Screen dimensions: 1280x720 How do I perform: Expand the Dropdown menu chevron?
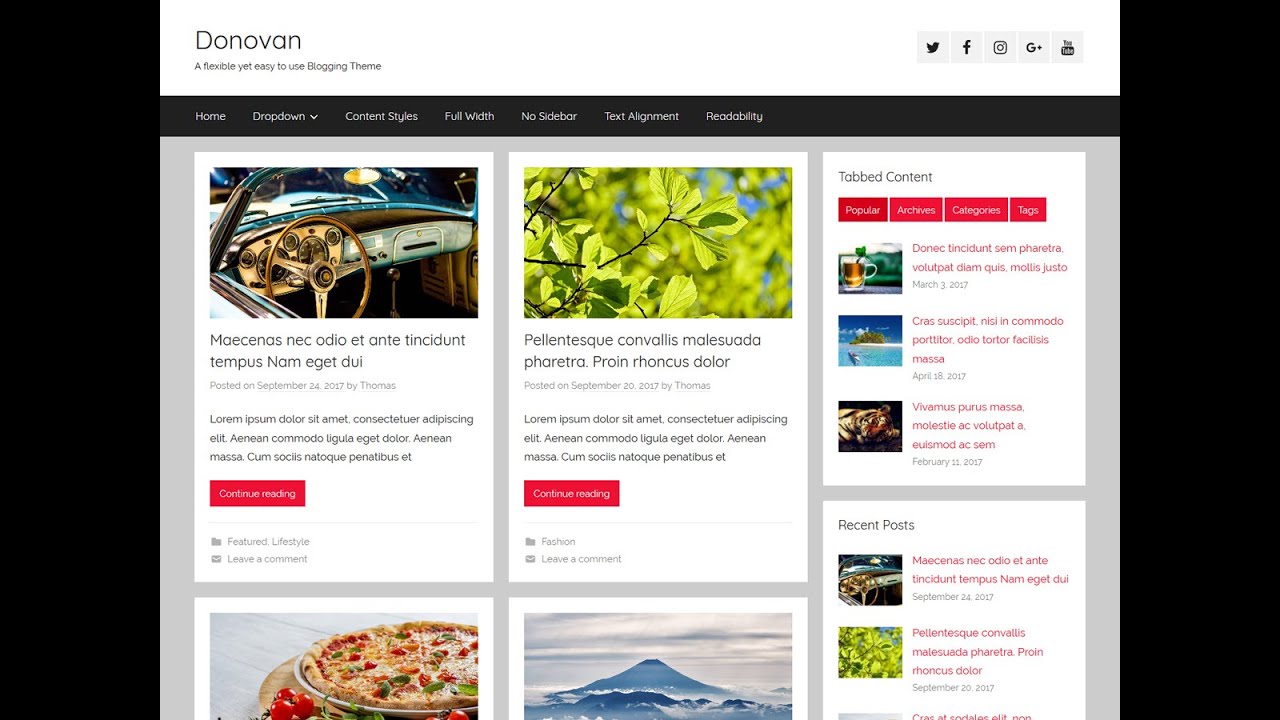click(314, 117)
